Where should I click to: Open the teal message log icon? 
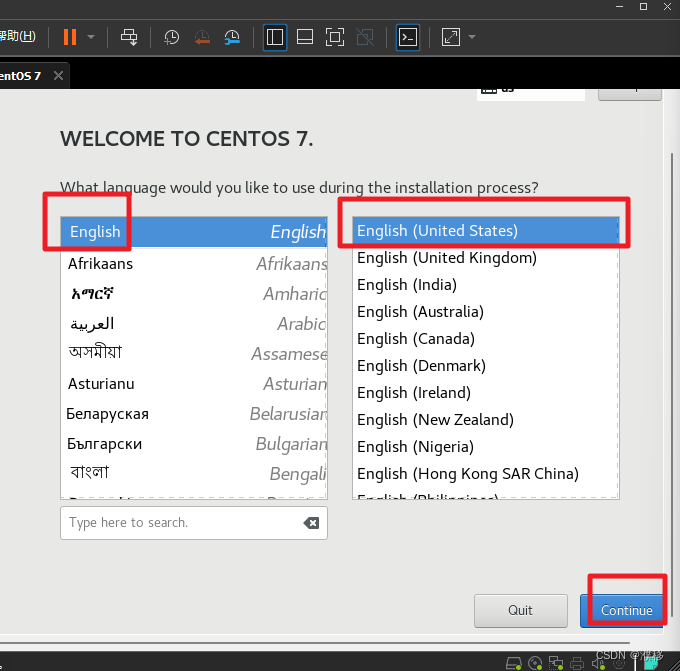[650, 663]
